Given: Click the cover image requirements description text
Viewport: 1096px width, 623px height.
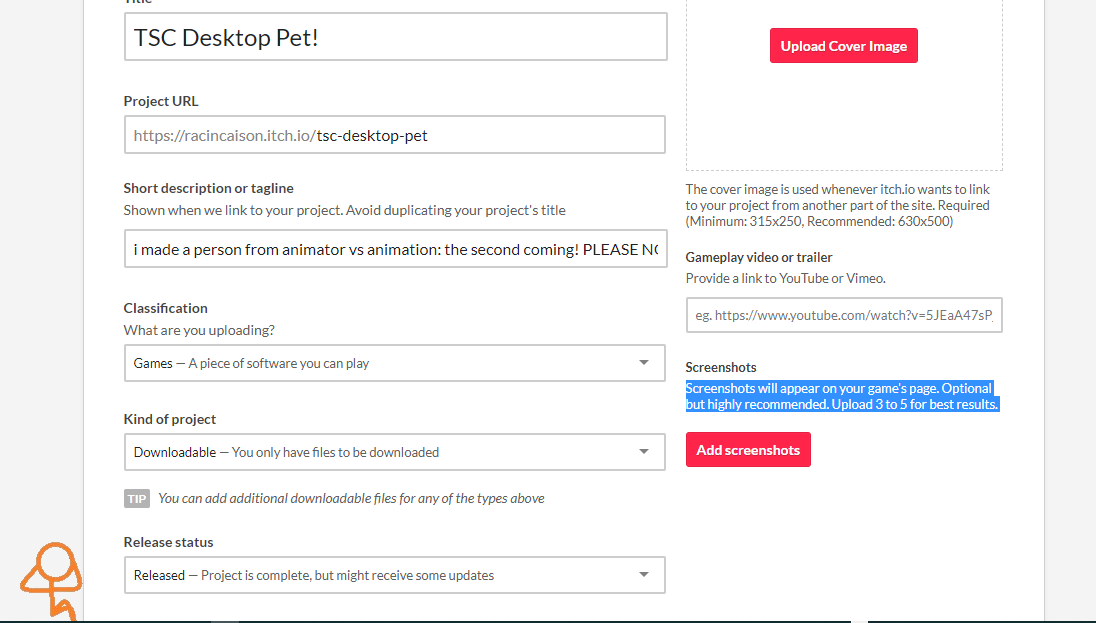Looking at the screenshot, I should [x=838, y=206].
